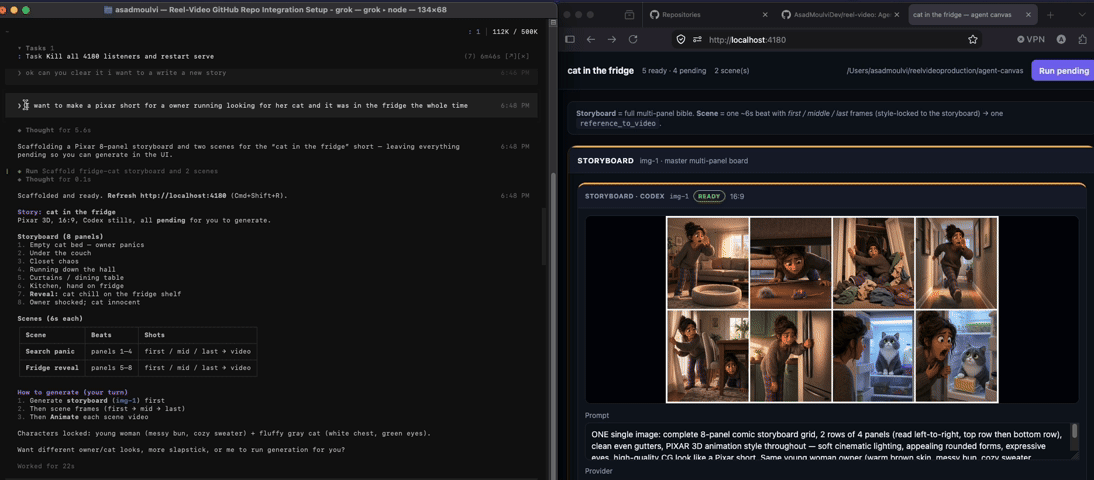This screenshot has width=1094, height=480.
Task: Click the VPN button
Action: [1031, 40]
